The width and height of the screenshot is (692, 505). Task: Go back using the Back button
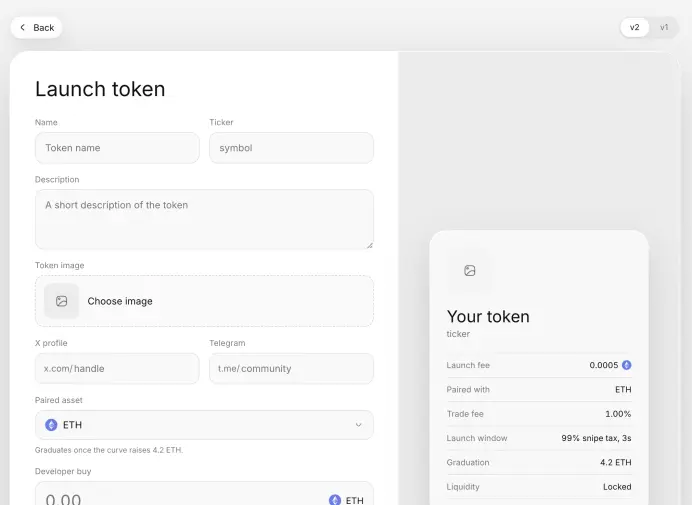[36, 27]
